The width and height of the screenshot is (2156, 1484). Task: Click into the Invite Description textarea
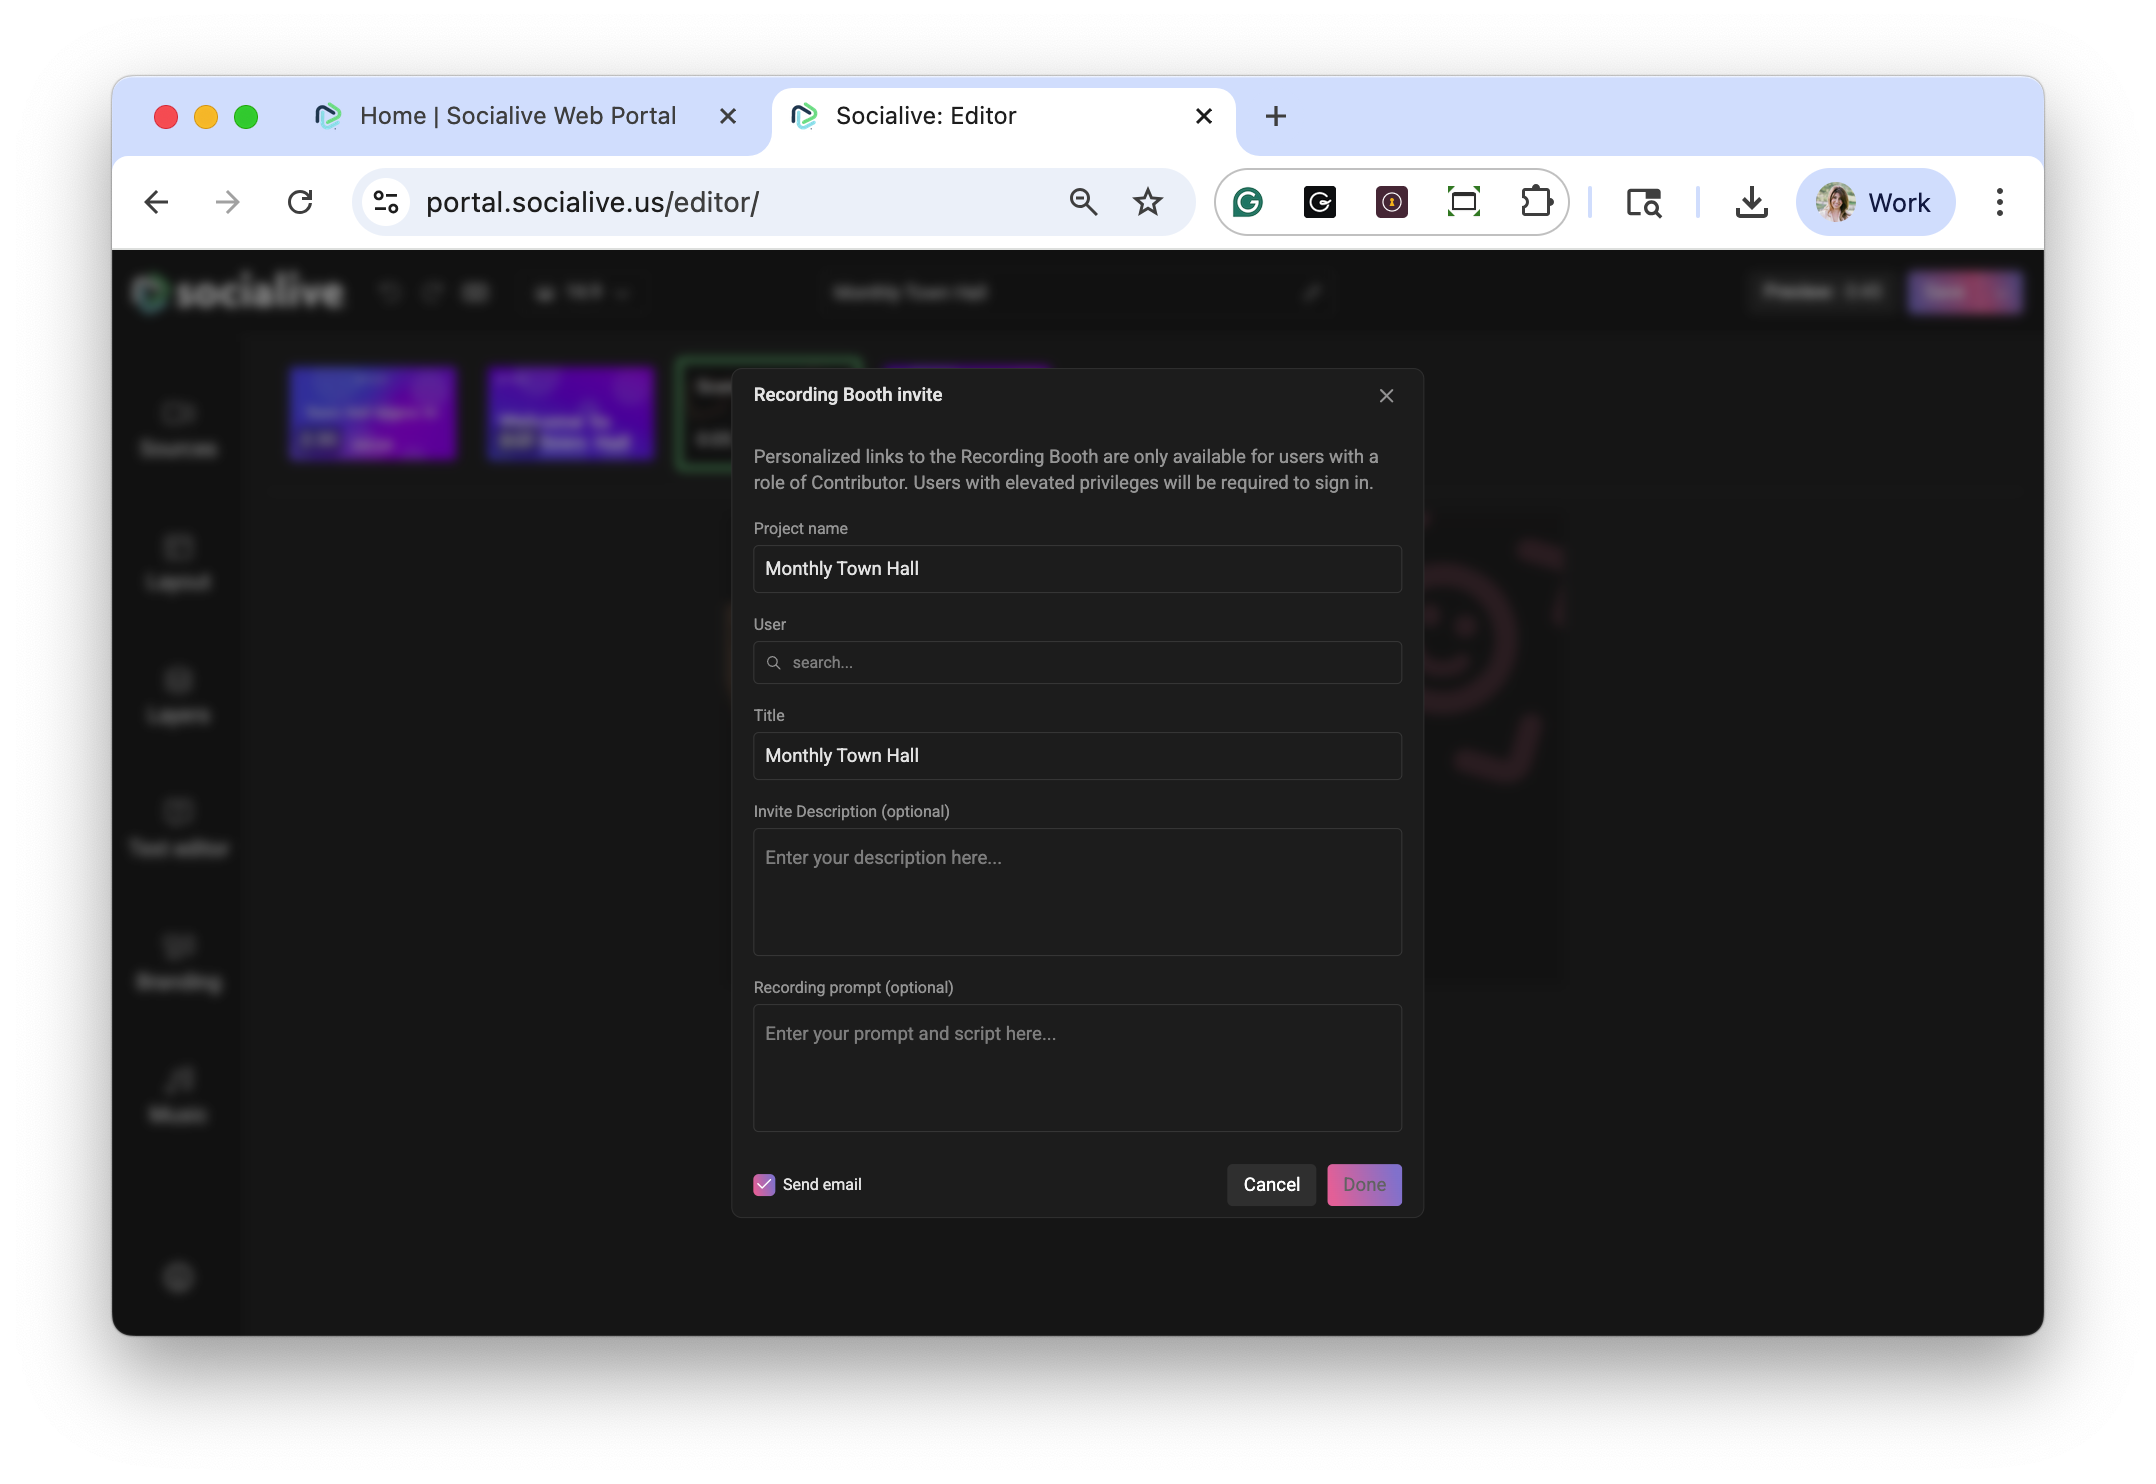click(x=1077, y=892)
